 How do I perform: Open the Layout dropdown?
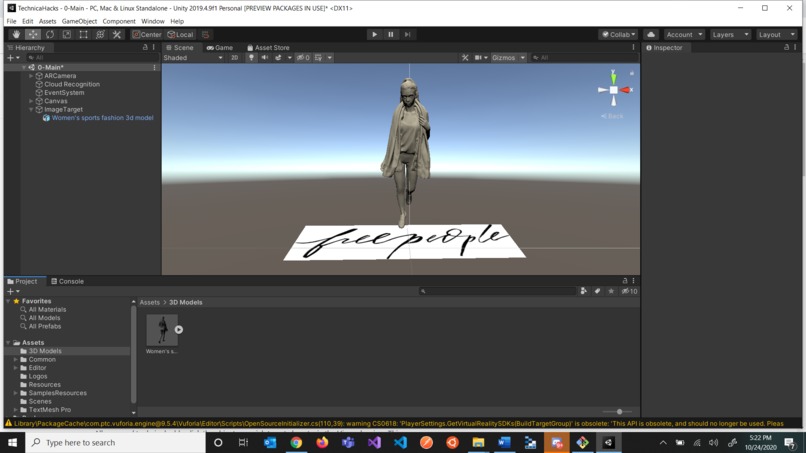coord(776,34)
